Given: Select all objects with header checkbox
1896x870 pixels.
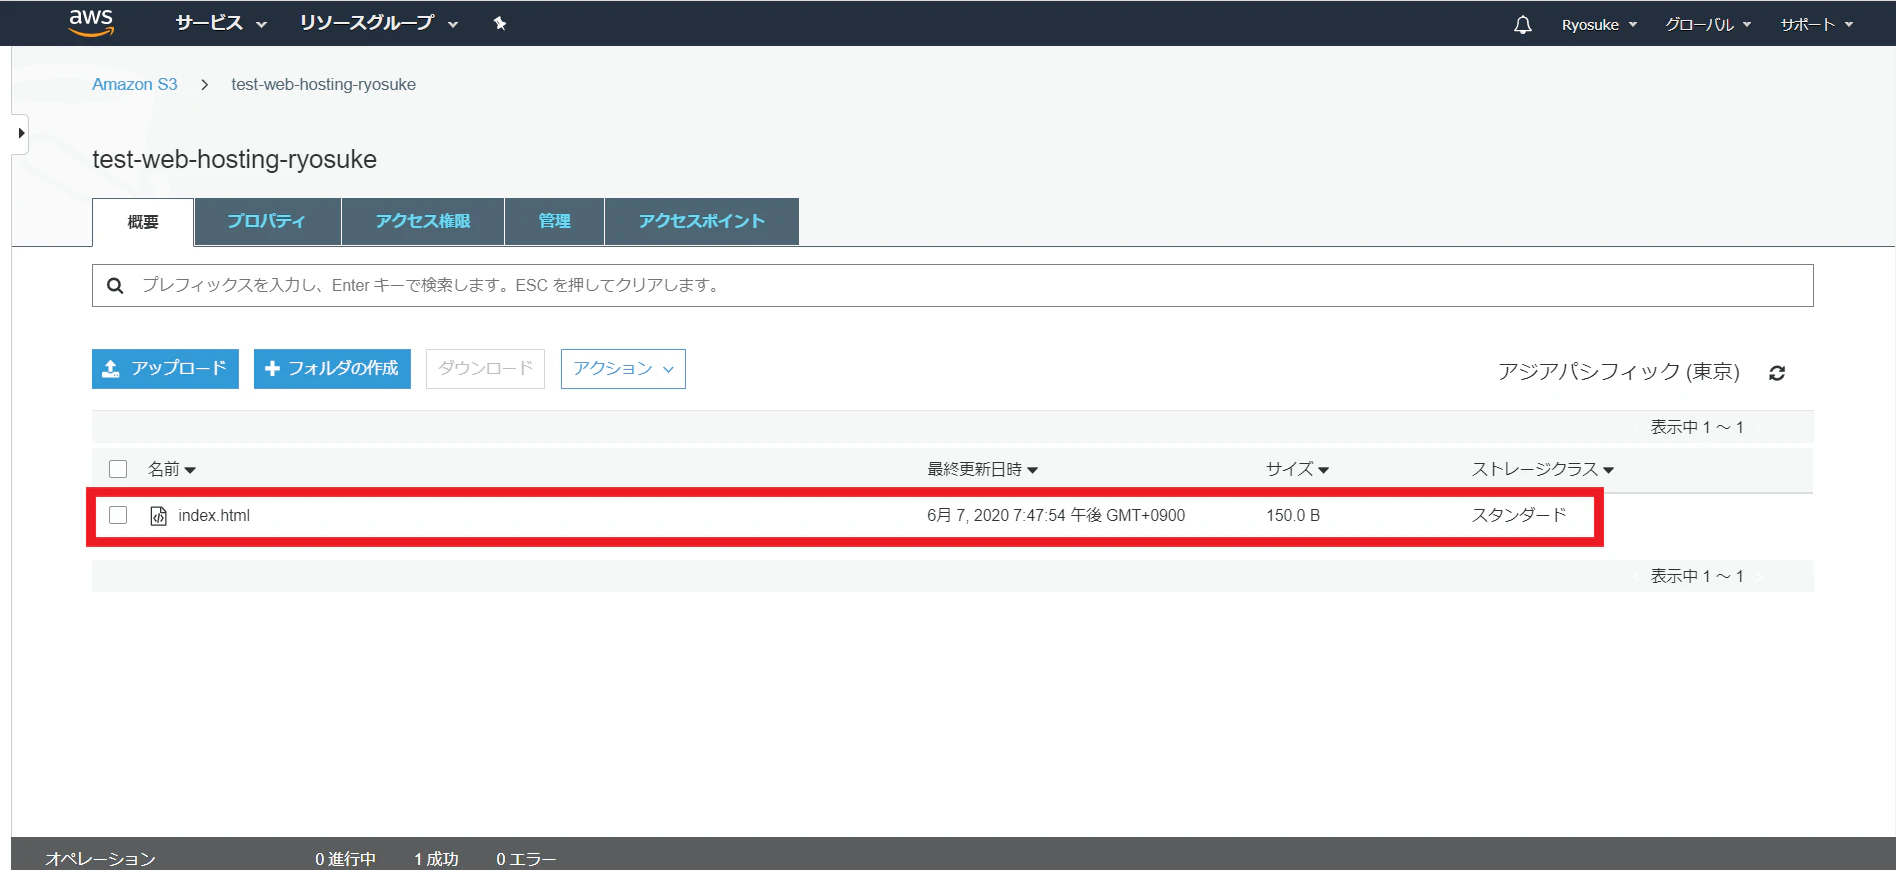Looking at the screenshot, I should (x=118, y=469).
